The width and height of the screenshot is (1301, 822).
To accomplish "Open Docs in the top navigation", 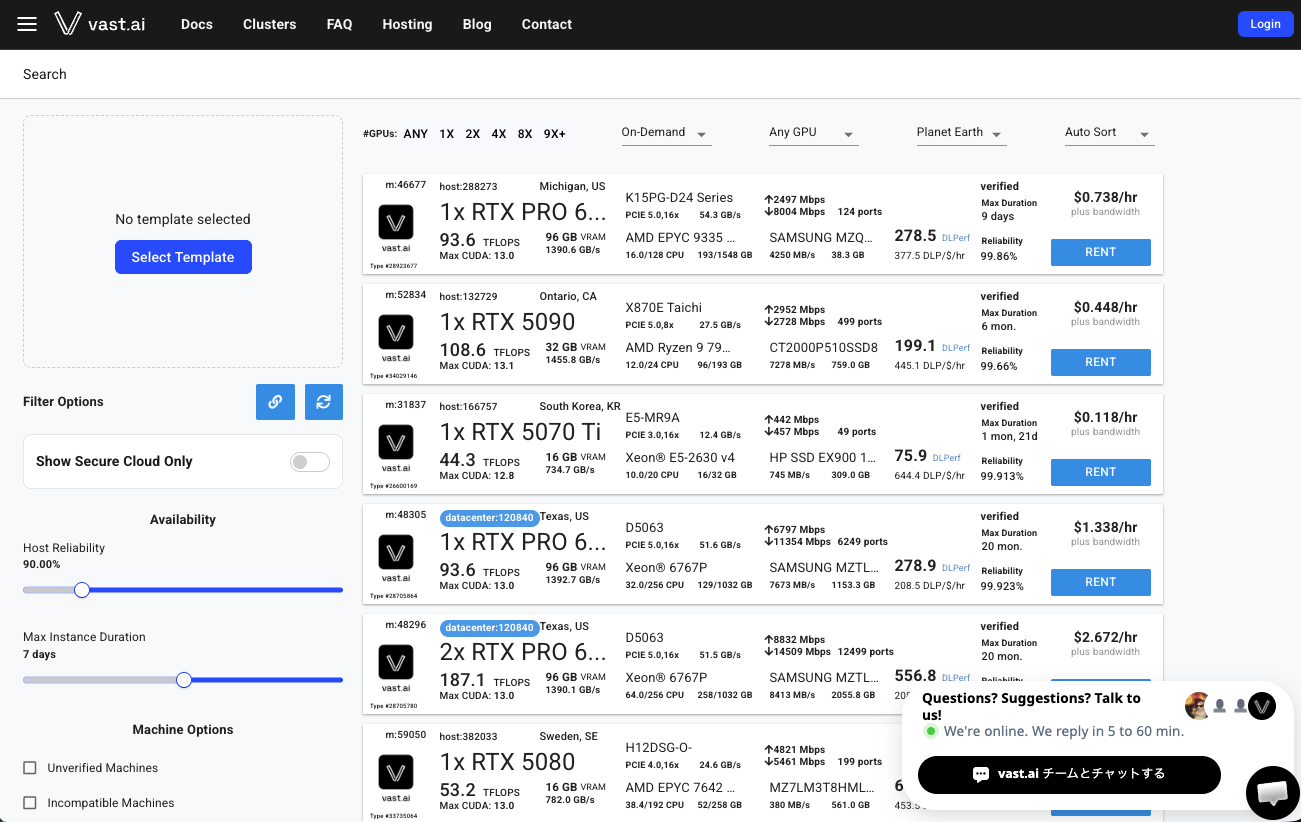I will pos(197,24).
